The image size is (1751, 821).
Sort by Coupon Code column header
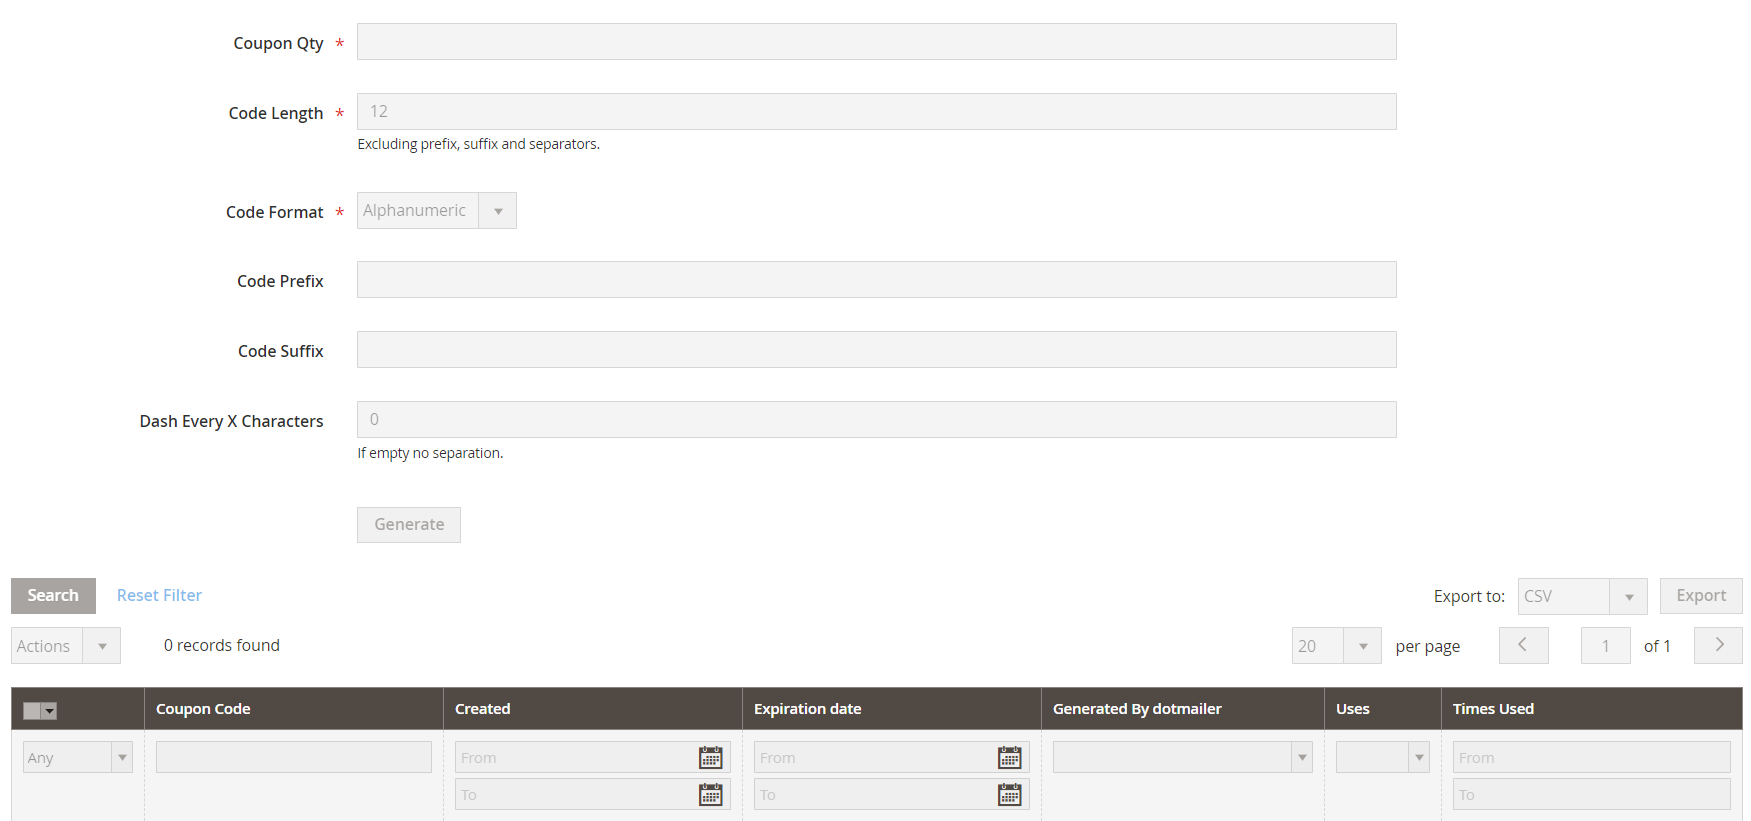203,709
